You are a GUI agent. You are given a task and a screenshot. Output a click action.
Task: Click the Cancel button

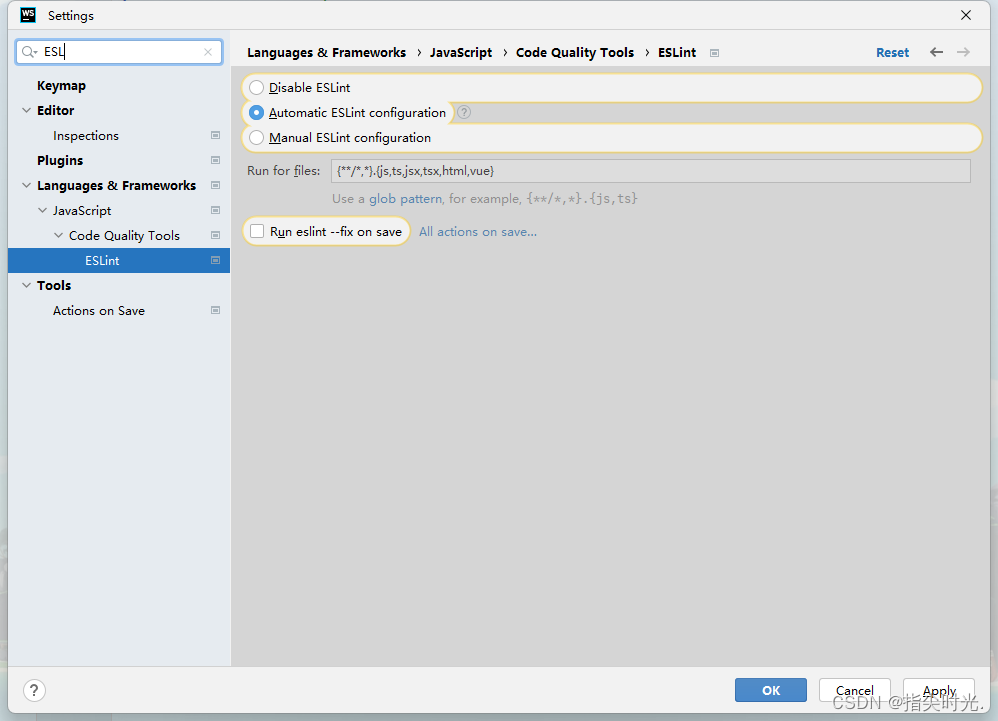(854, 690)
